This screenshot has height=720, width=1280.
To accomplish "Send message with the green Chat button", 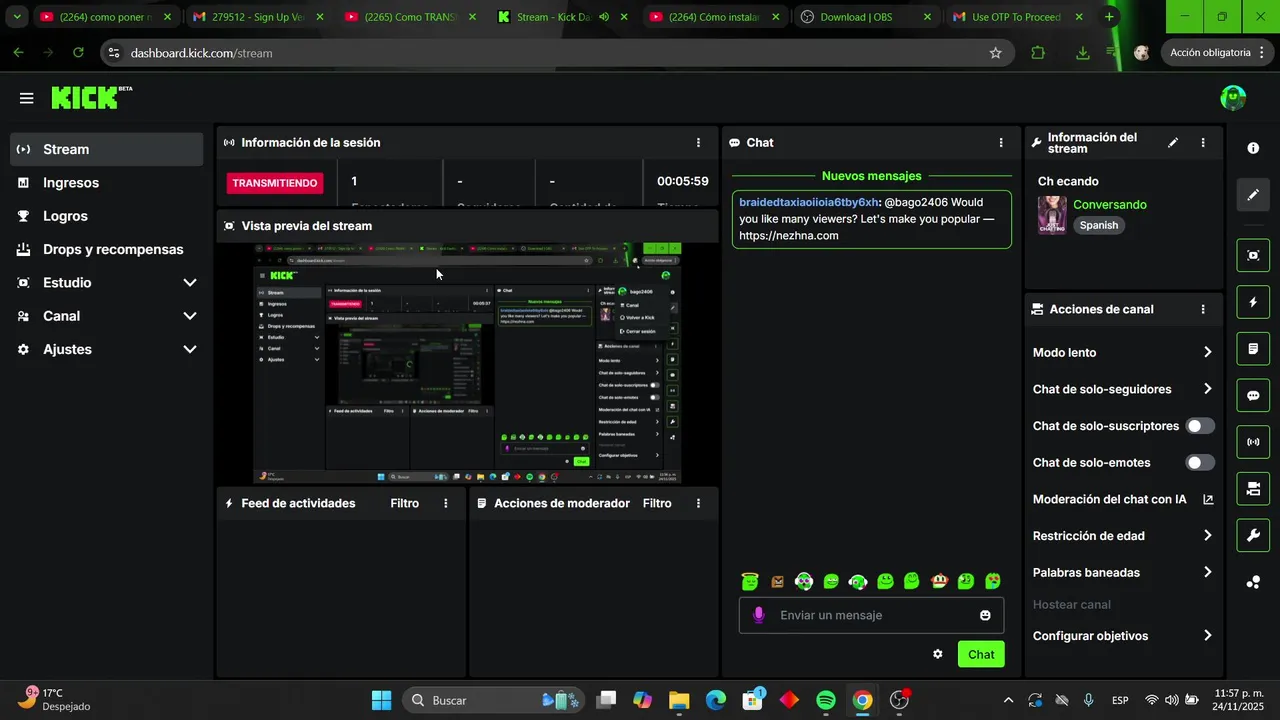I will click(981, 654).
